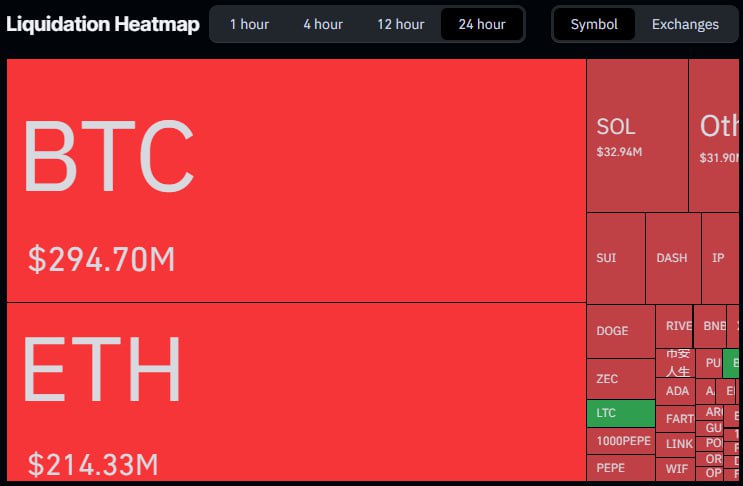Switch heatmap view to Exchanges
This screenshot has width=743, height=486.
[x=685, y=24]
